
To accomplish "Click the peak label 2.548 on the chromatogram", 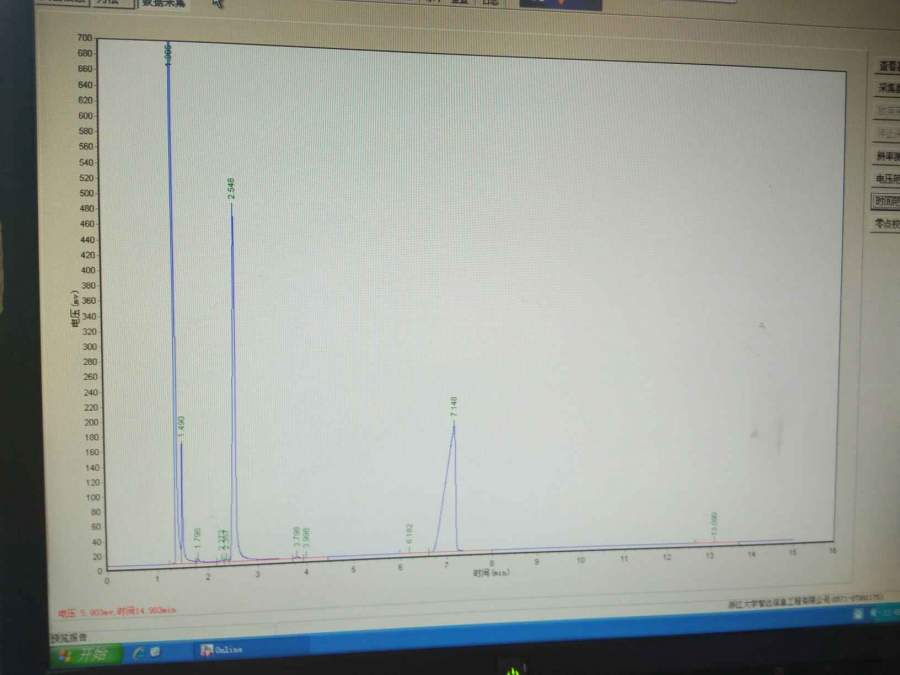I will click(231, 189).
